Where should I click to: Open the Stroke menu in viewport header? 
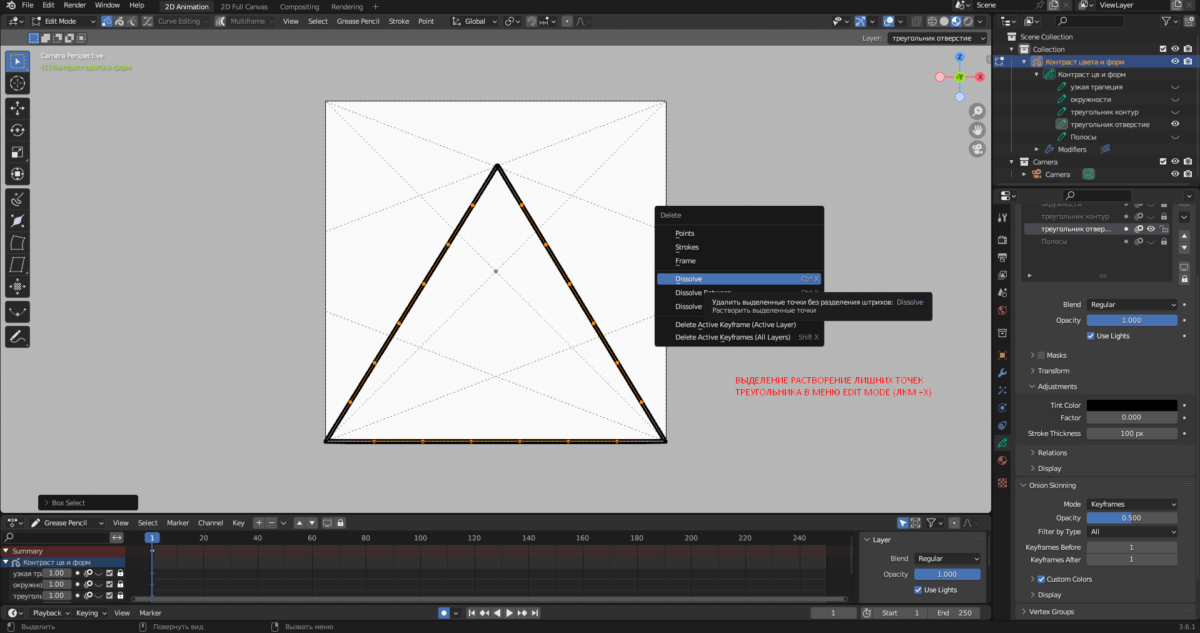click(399, 21)
